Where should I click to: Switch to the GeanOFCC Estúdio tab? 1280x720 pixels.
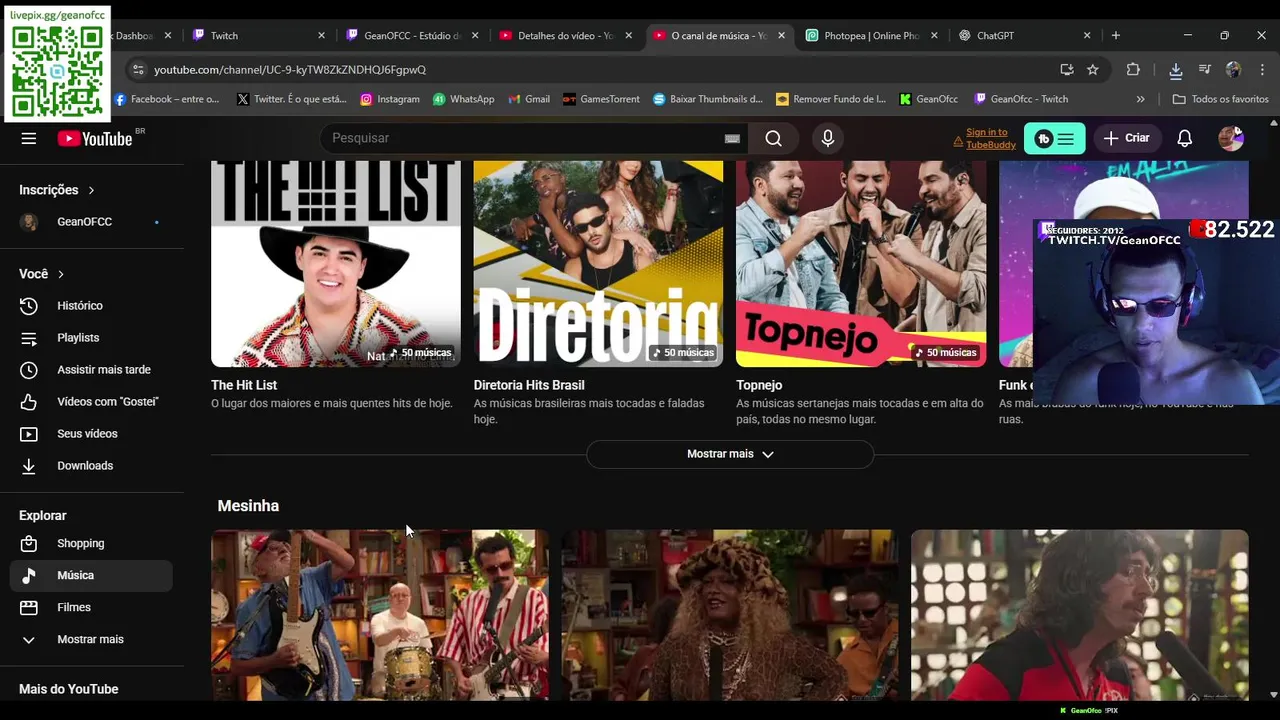(412, 35)
